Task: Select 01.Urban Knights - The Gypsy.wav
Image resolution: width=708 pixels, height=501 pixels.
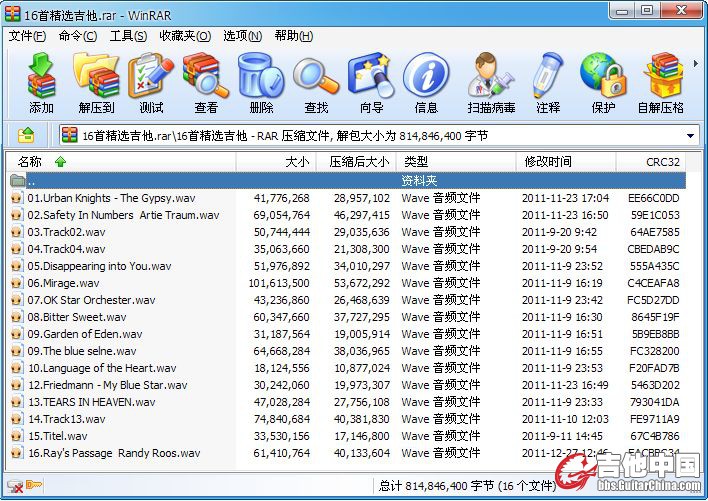Action: coord(111,198)
